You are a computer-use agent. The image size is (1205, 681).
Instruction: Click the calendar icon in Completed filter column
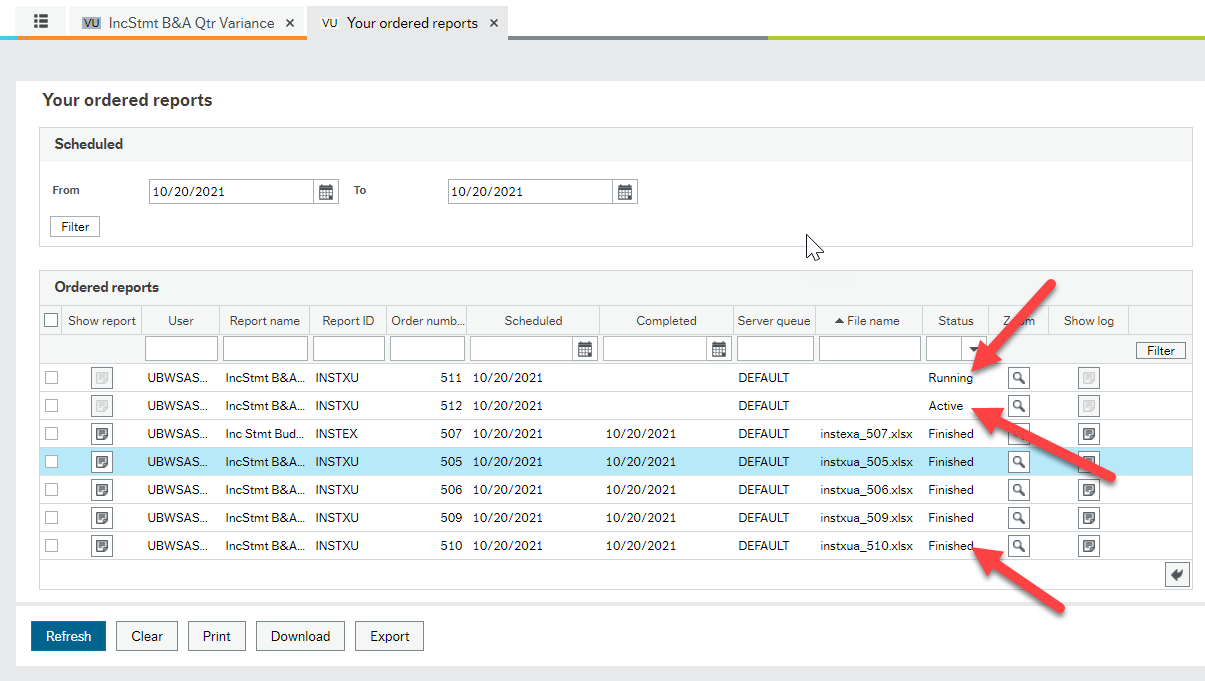click(x=720, y=348)
